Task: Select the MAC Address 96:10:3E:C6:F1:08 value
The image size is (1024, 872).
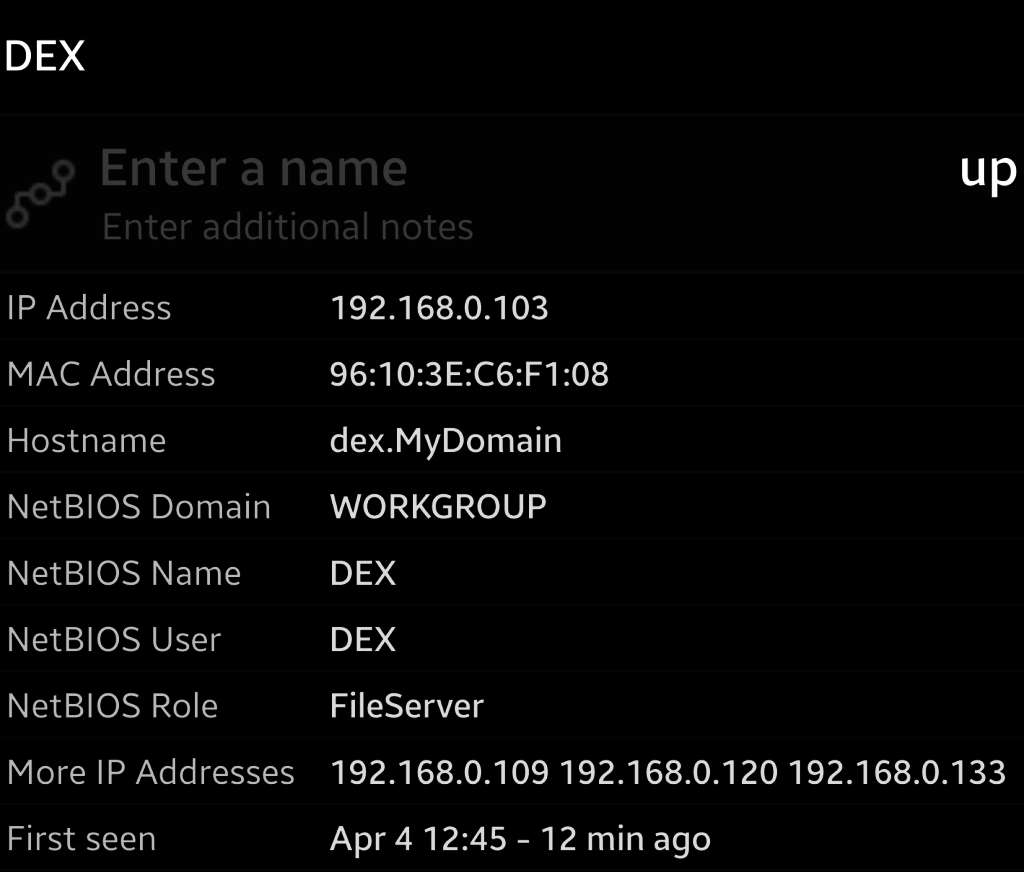Action: (x=469, y=374)
